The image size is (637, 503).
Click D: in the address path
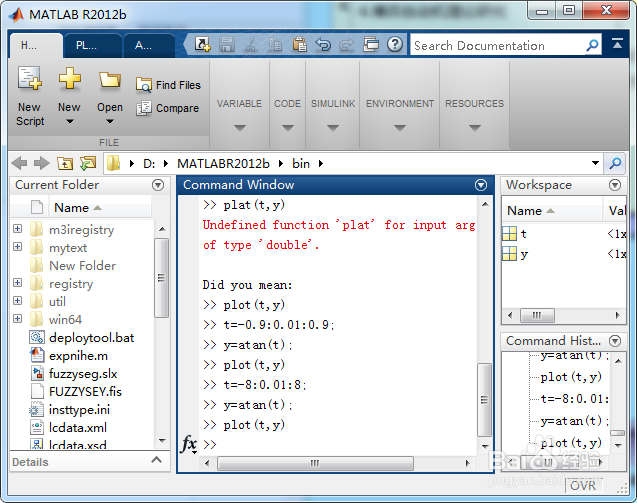(x=149, y=164)
